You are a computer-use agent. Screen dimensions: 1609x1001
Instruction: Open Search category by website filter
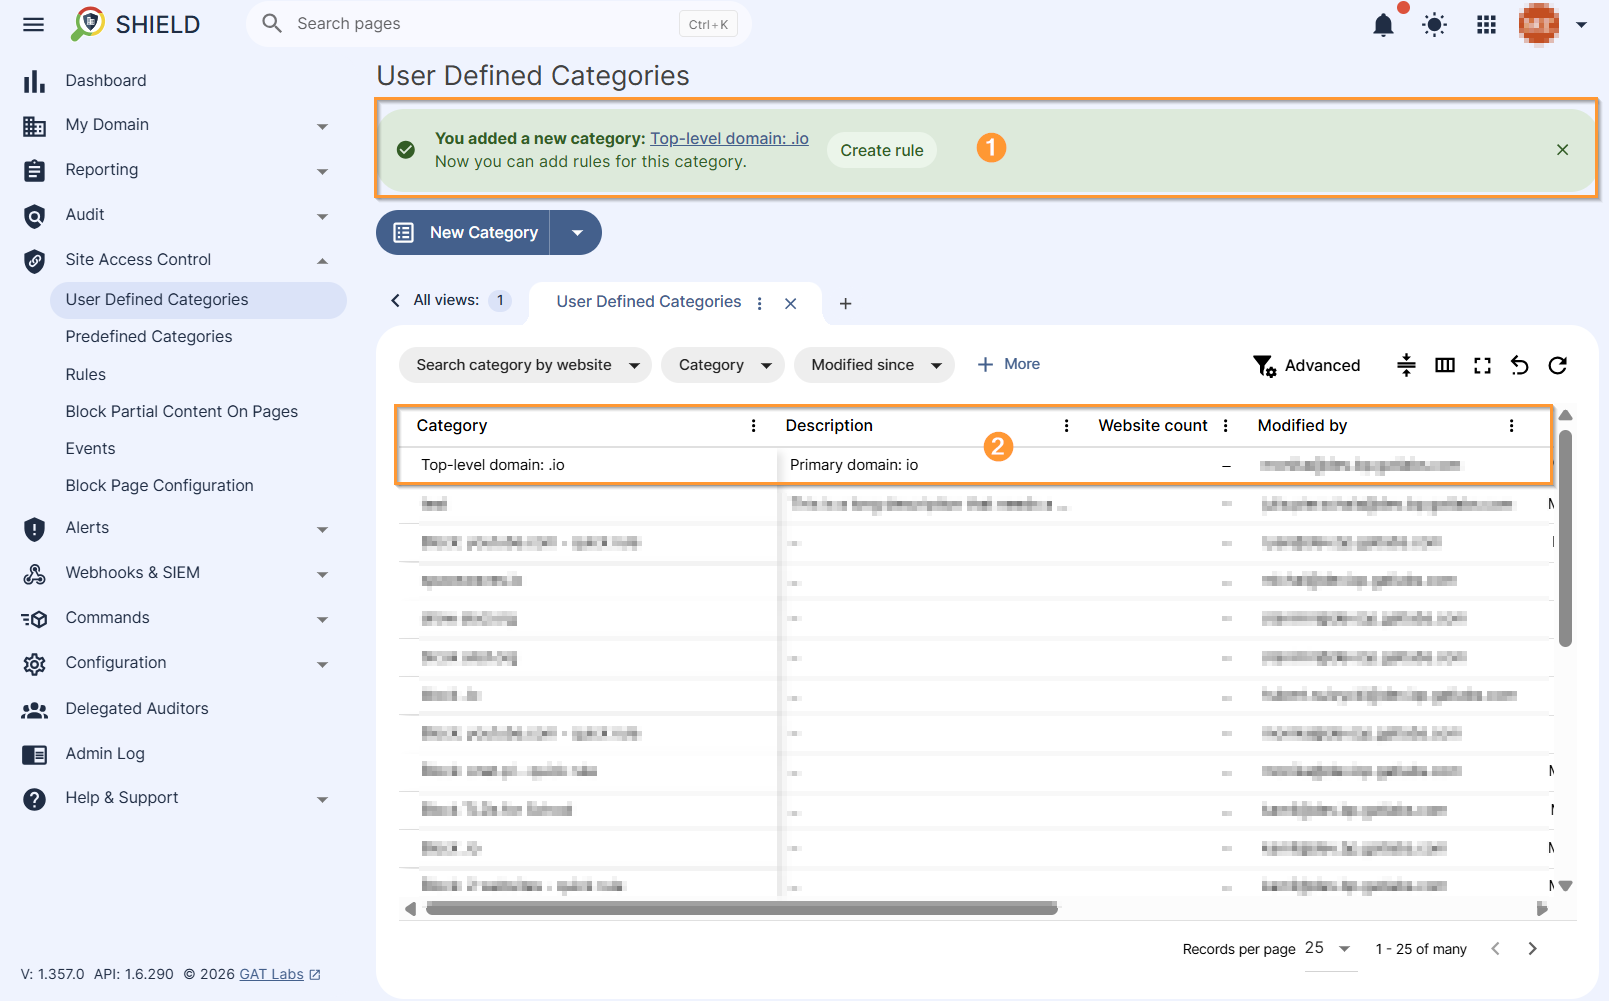pos(525,365)
